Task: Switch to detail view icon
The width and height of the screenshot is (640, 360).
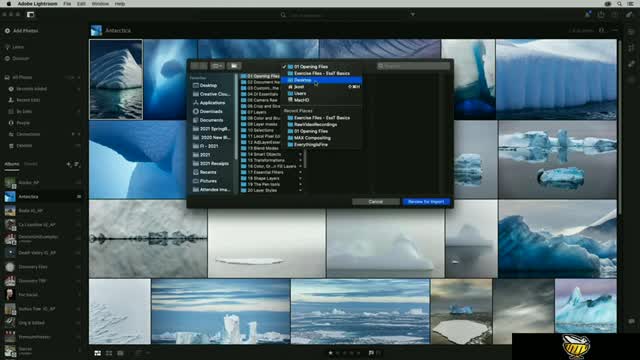Action: tap(120, 353)
